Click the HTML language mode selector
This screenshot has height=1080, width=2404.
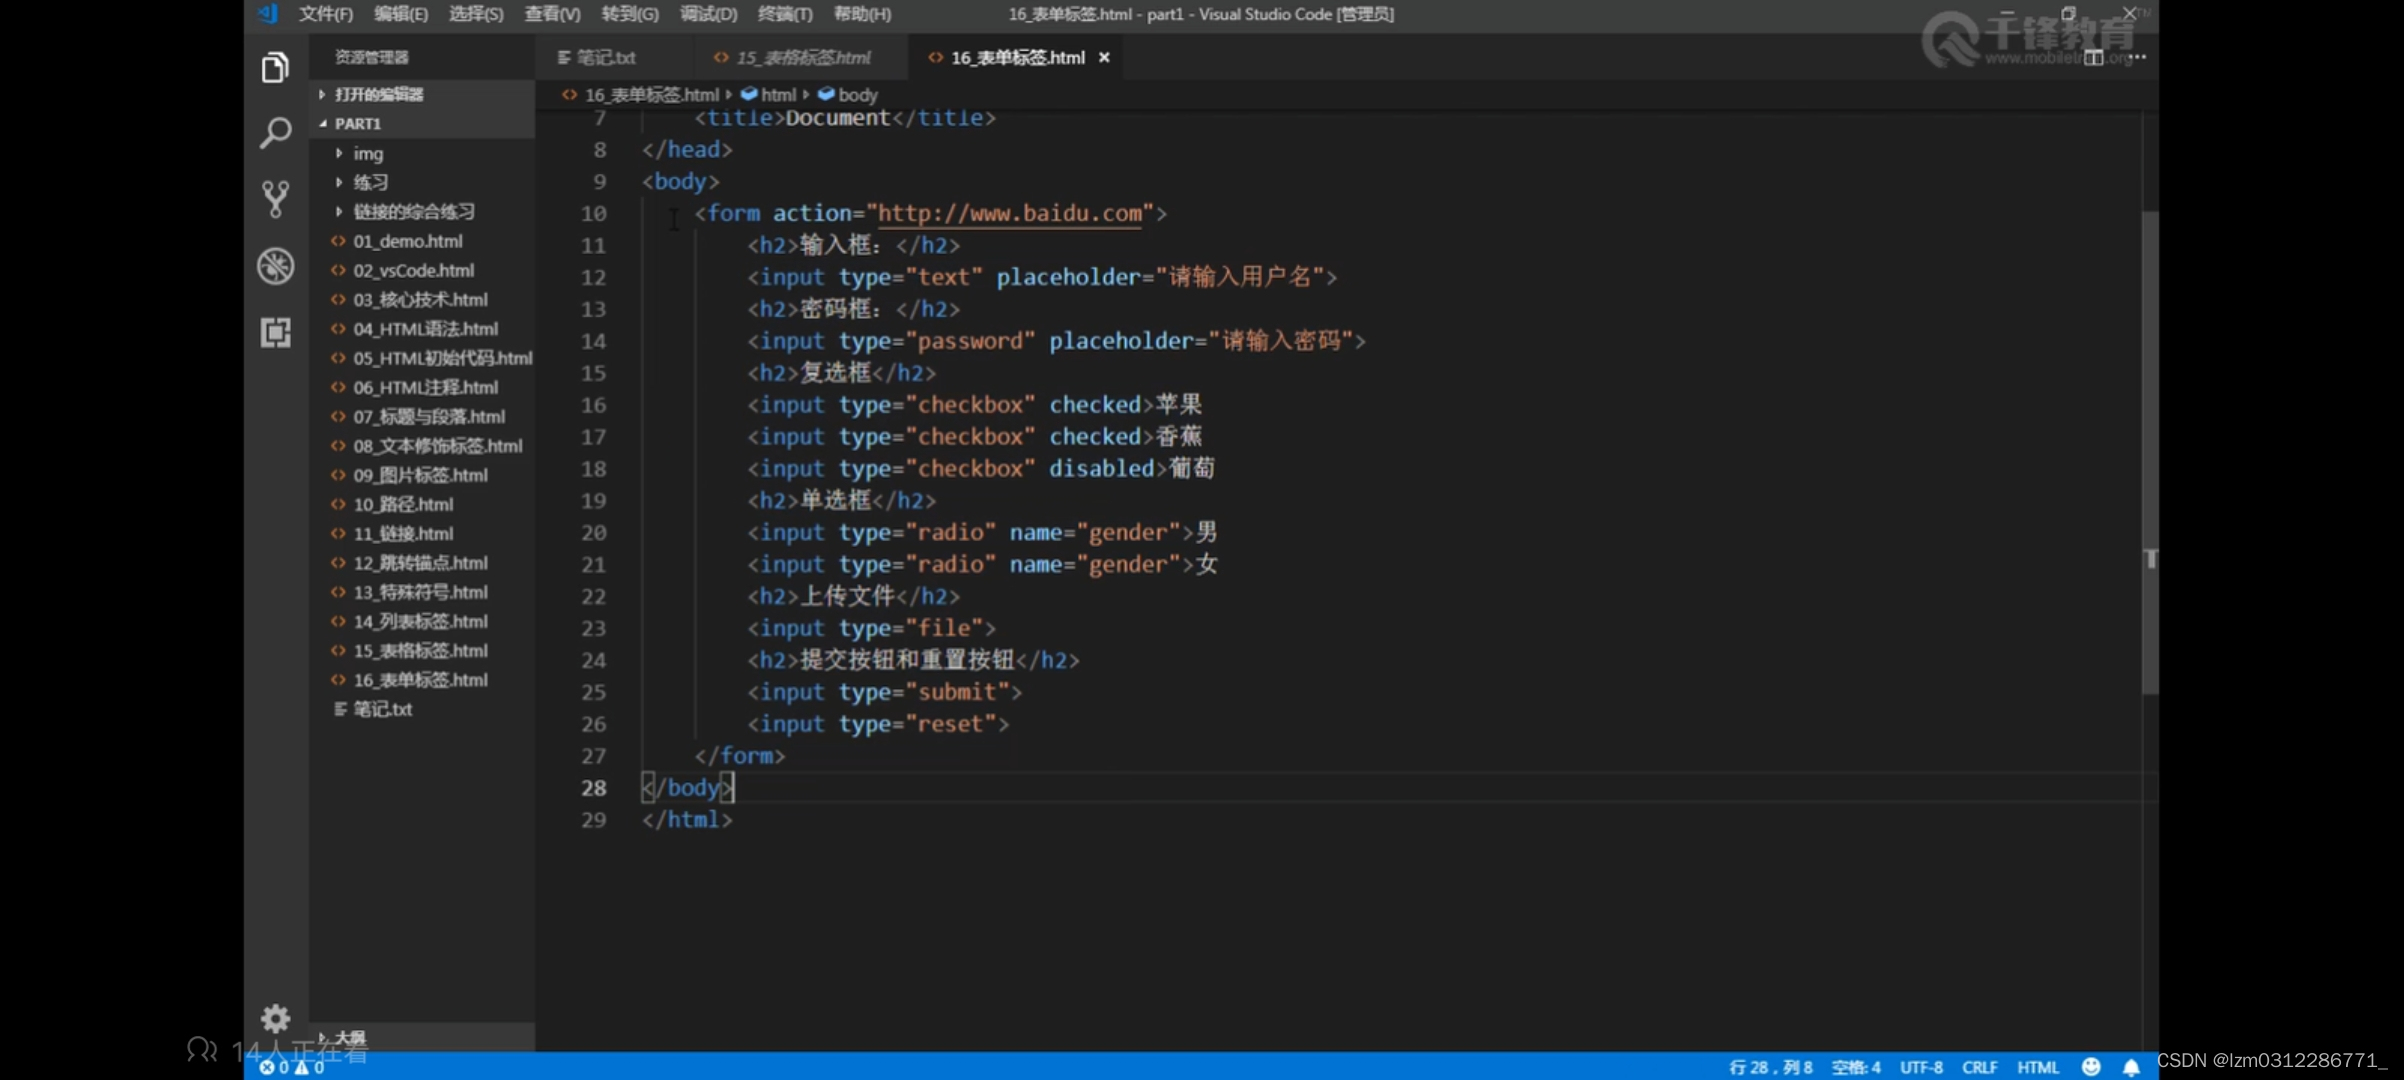[2038, 1067]
